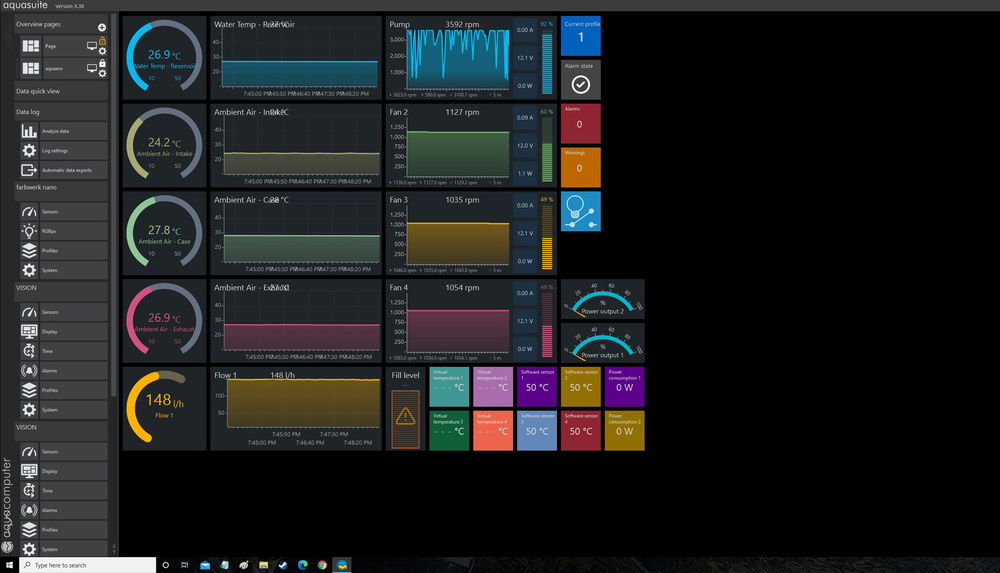Screen dimensions: 1000x573
Task: Click the blue light bulb profile tile
Action: (580, 211)
